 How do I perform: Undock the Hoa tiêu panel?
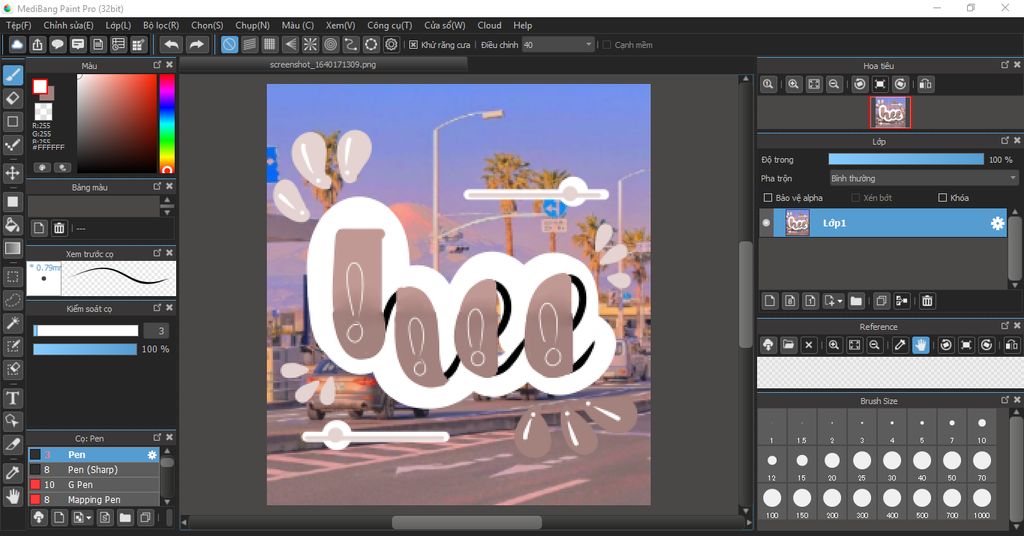pyautogui.click(x=1005, y=65)
